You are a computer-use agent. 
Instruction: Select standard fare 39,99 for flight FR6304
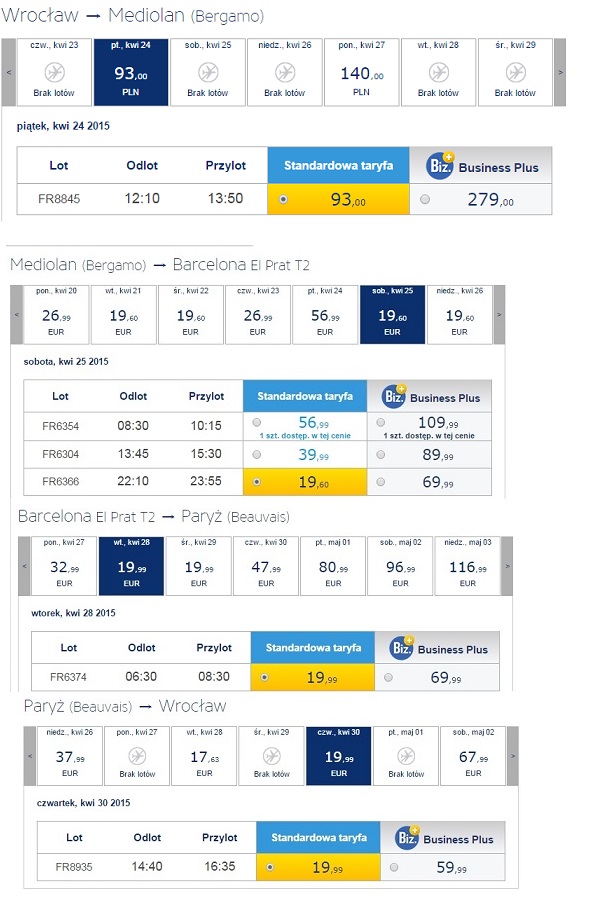click(257, 454)
